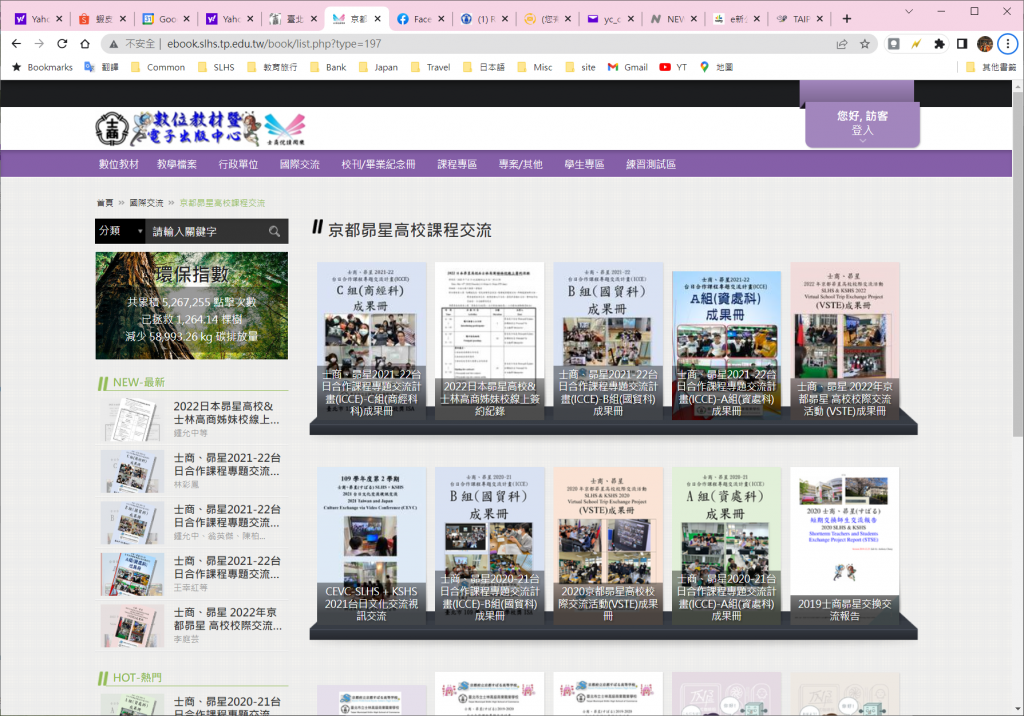Open the 教育旅行 bookmark folder
Screen dimensions: 1024x716
pos(272,67)
